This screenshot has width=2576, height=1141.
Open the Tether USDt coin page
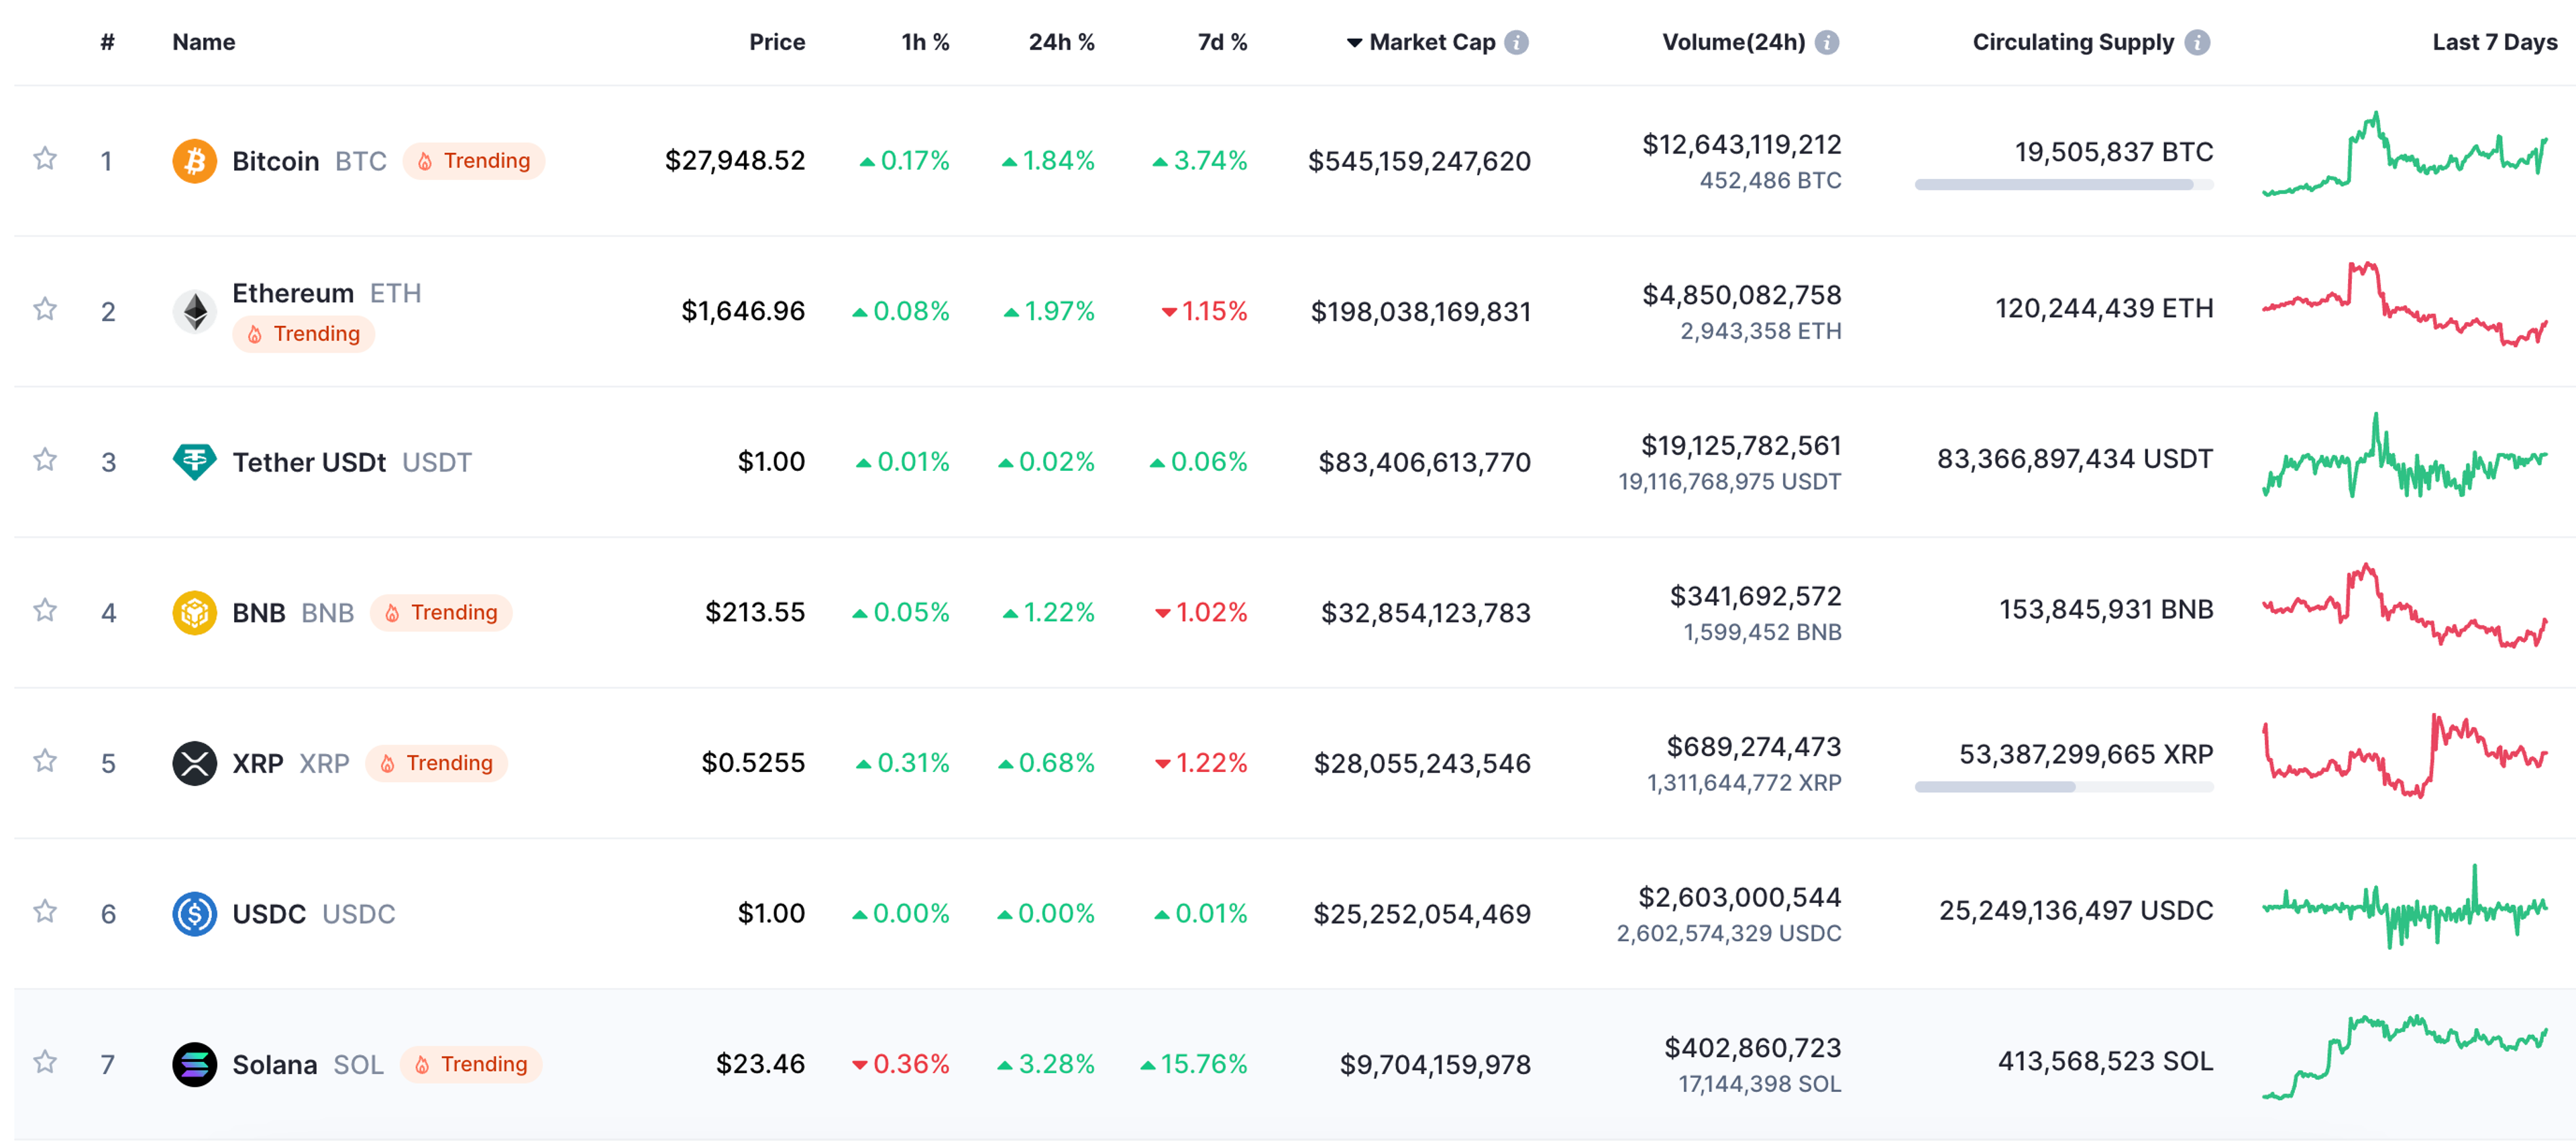tap(309, 462)
